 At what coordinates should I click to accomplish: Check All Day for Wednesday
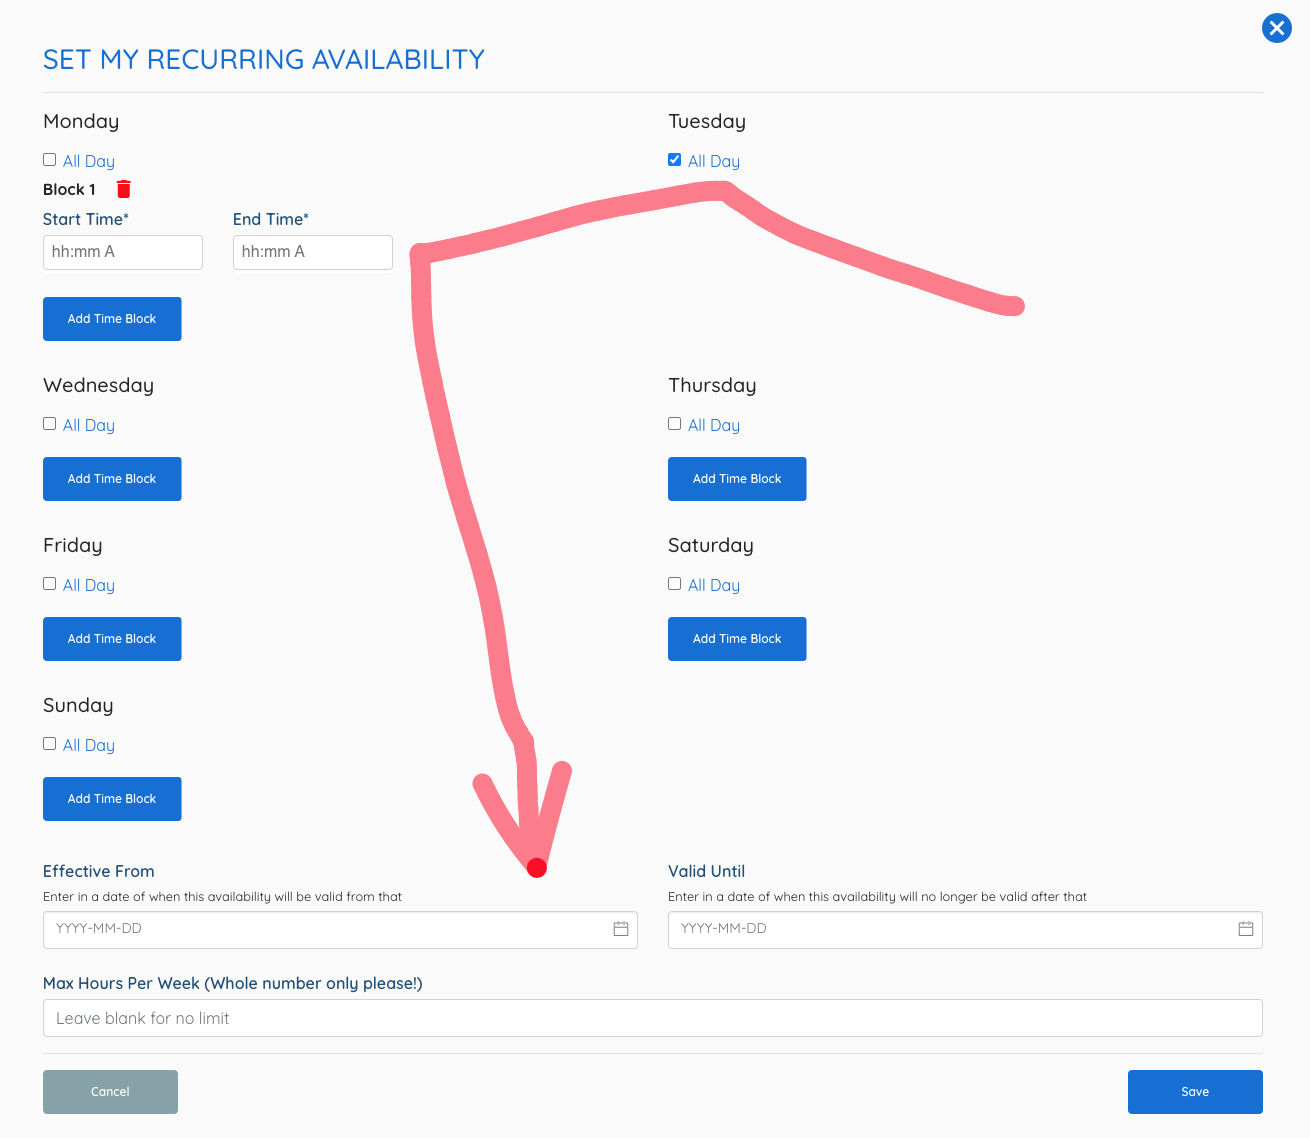50,424
